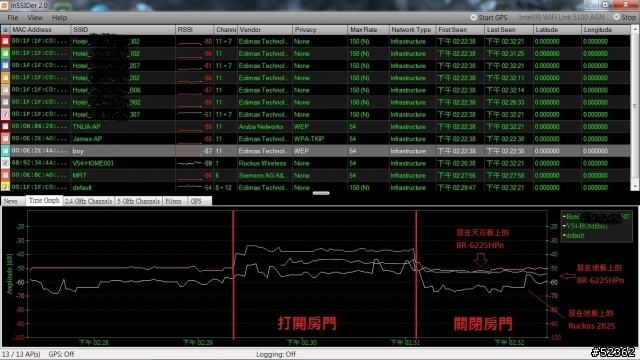Sort by Max Rate column header

pyautogui.click(x=368, y=30)
